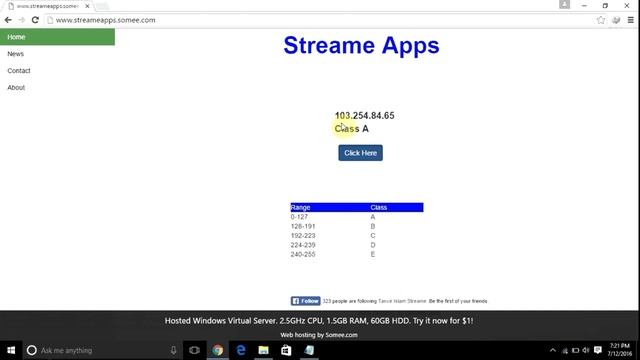Click class C table cell

tap(373, 236)
